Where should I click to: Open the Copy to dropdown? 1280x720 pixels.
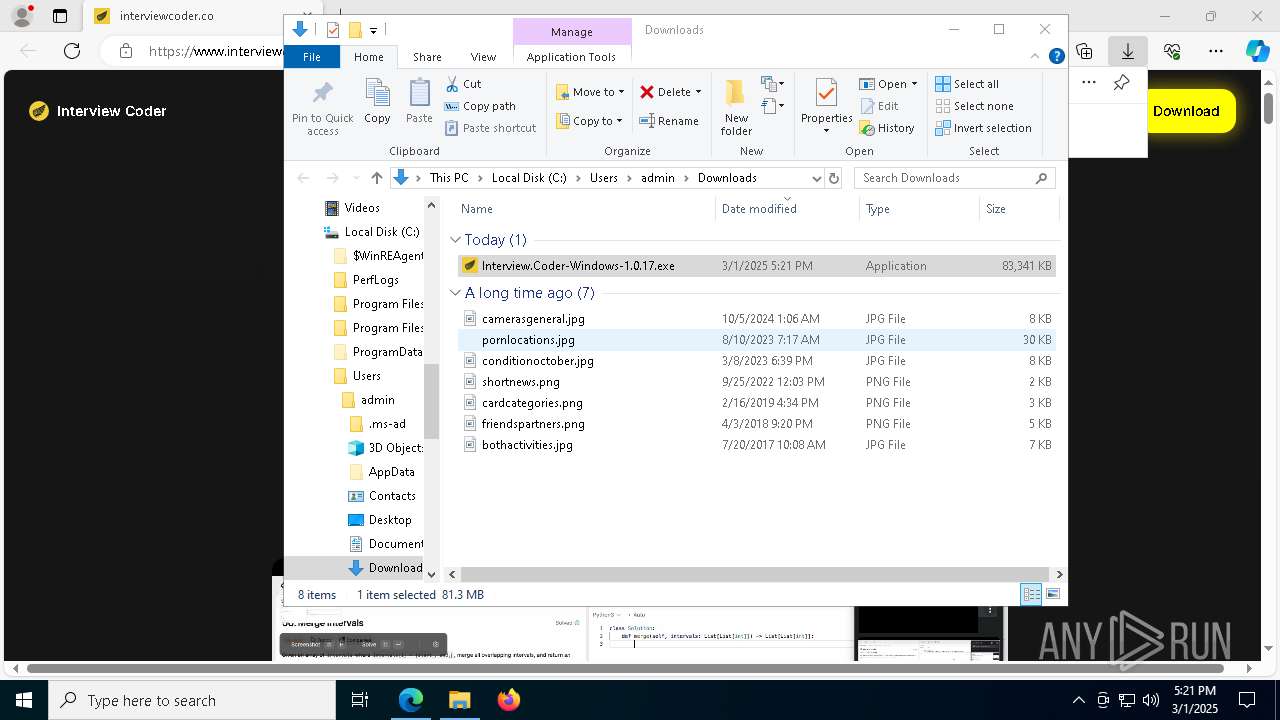[590, 121]
